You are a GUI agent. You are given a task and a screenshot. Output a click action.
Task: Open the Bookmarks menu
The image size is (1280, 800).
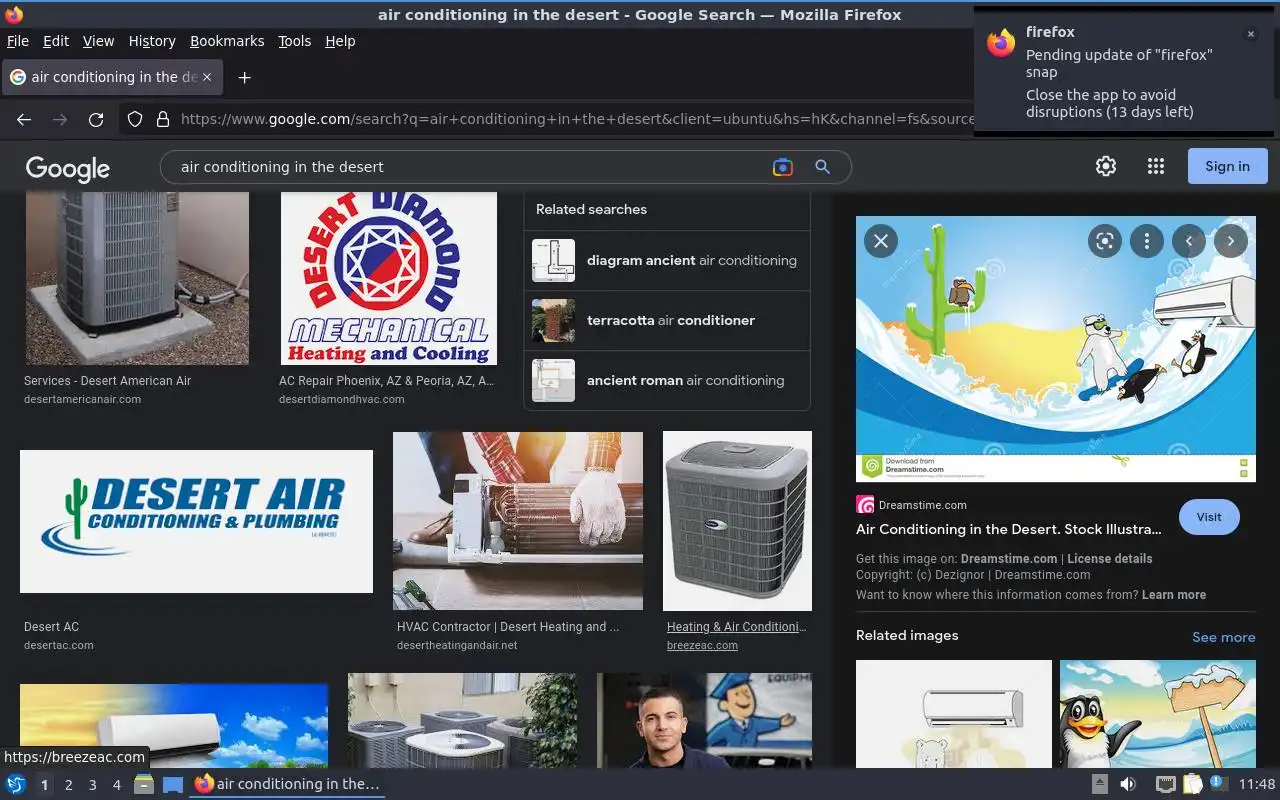coord(227,41)
